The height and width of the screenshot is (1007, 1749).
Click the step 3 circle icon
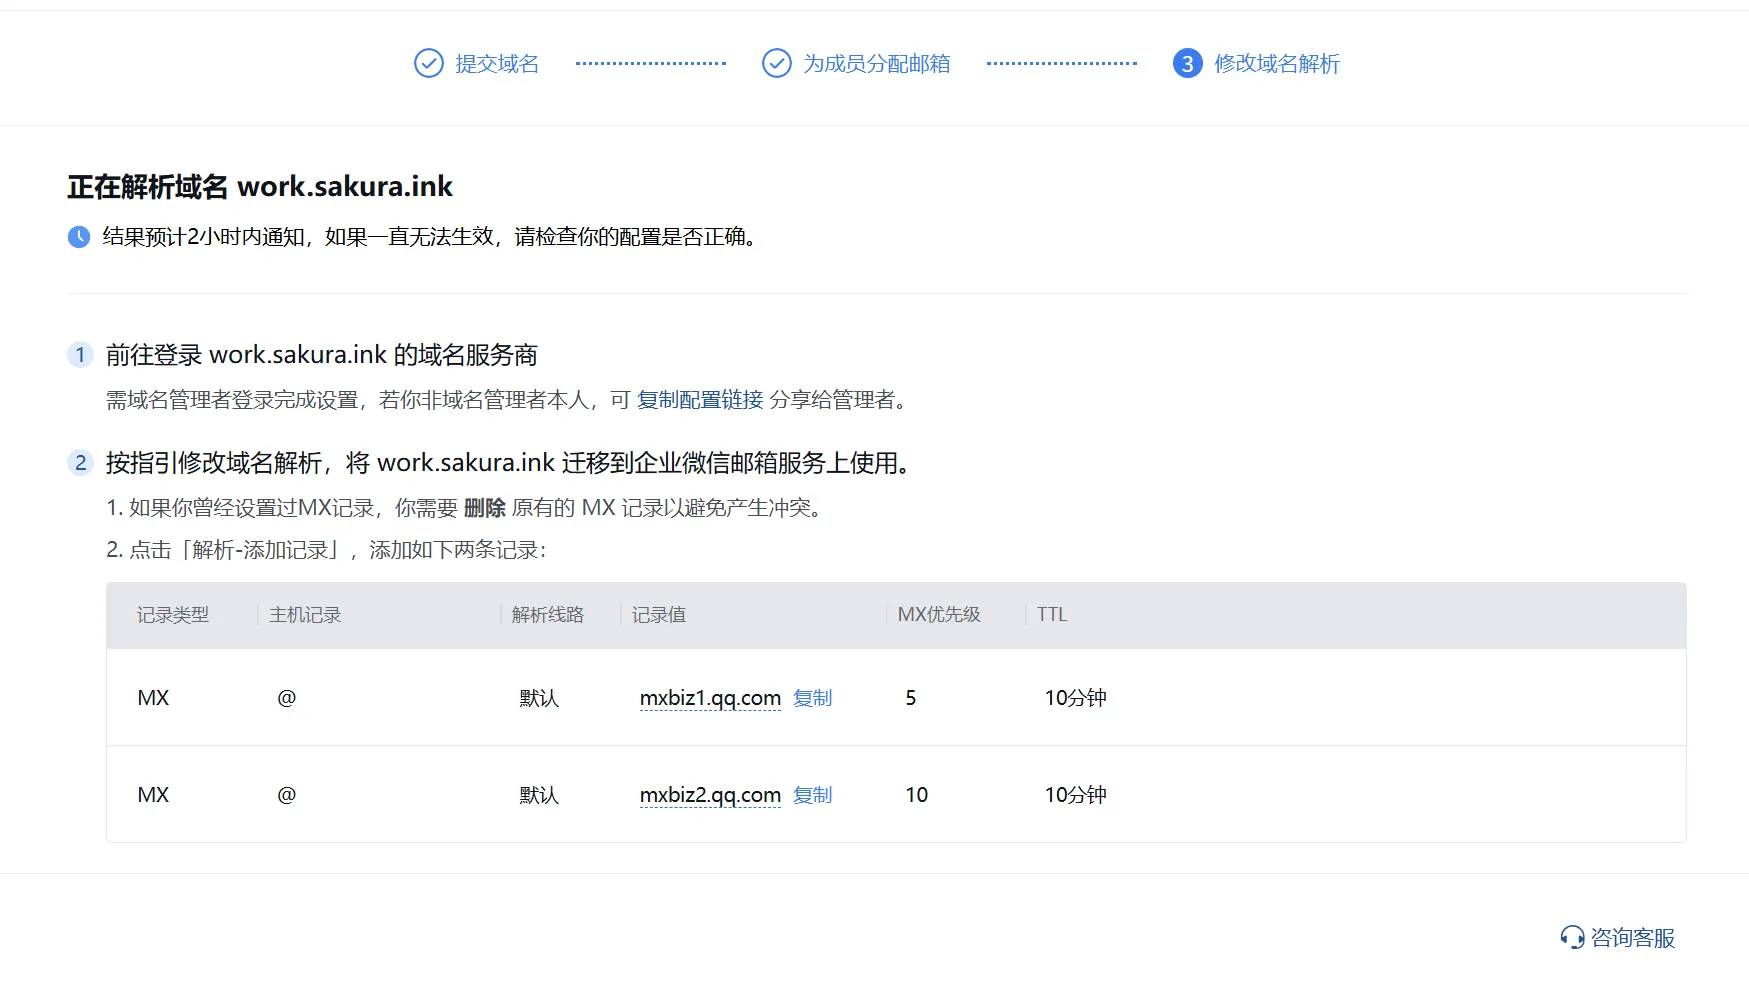click(1187, 63)
